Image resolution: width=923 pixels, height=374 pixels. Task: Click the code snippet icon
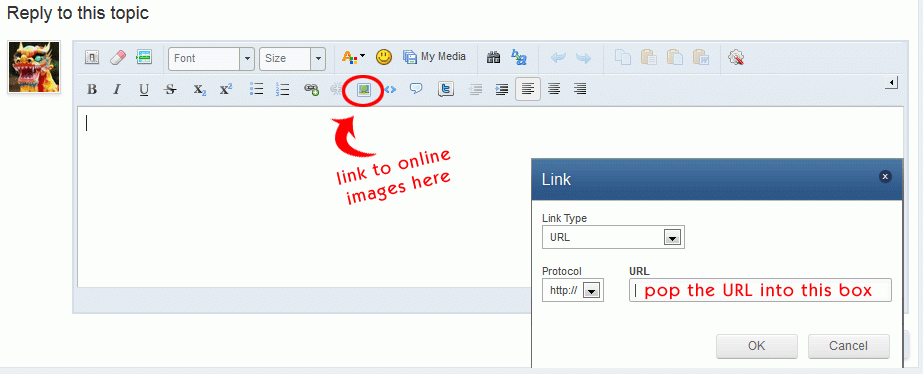(390, 90)
